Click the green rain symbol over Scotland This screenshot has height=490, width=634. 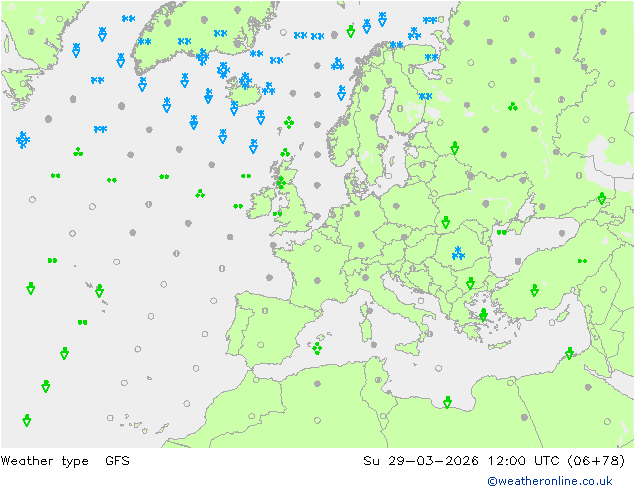pyautogui.click(x=281, y=183)
